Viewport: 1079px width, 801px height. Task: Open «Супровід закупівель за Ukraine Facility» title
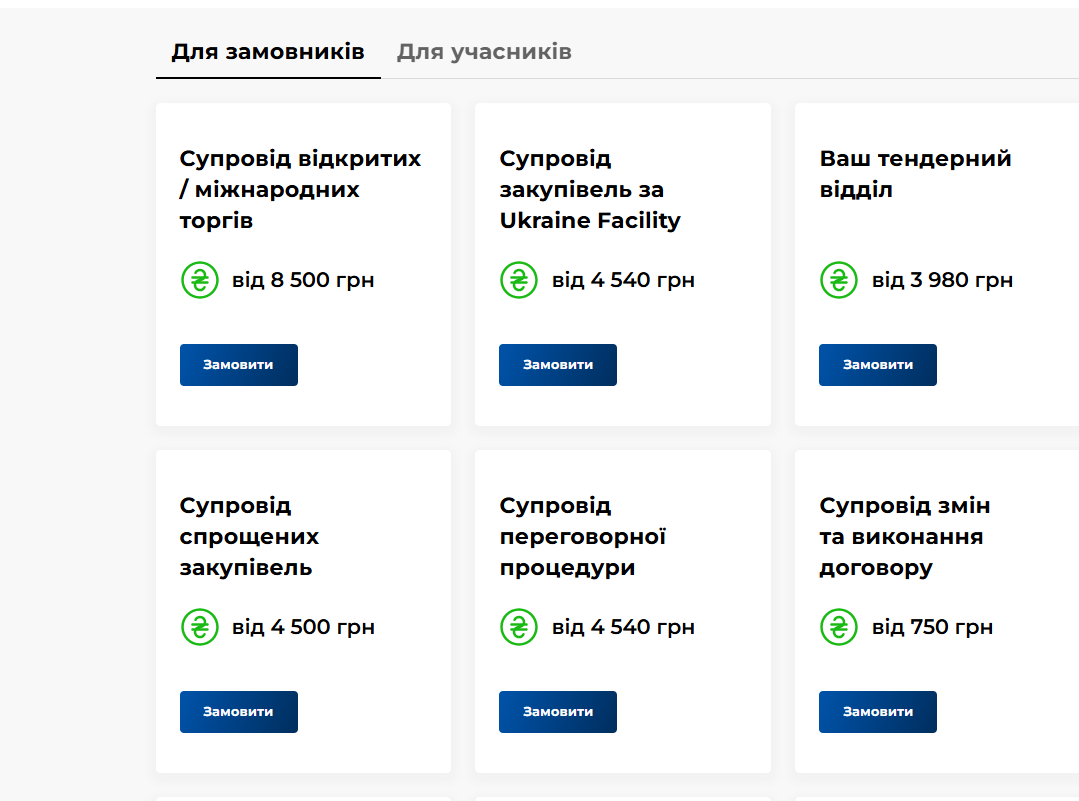[590, 190]
